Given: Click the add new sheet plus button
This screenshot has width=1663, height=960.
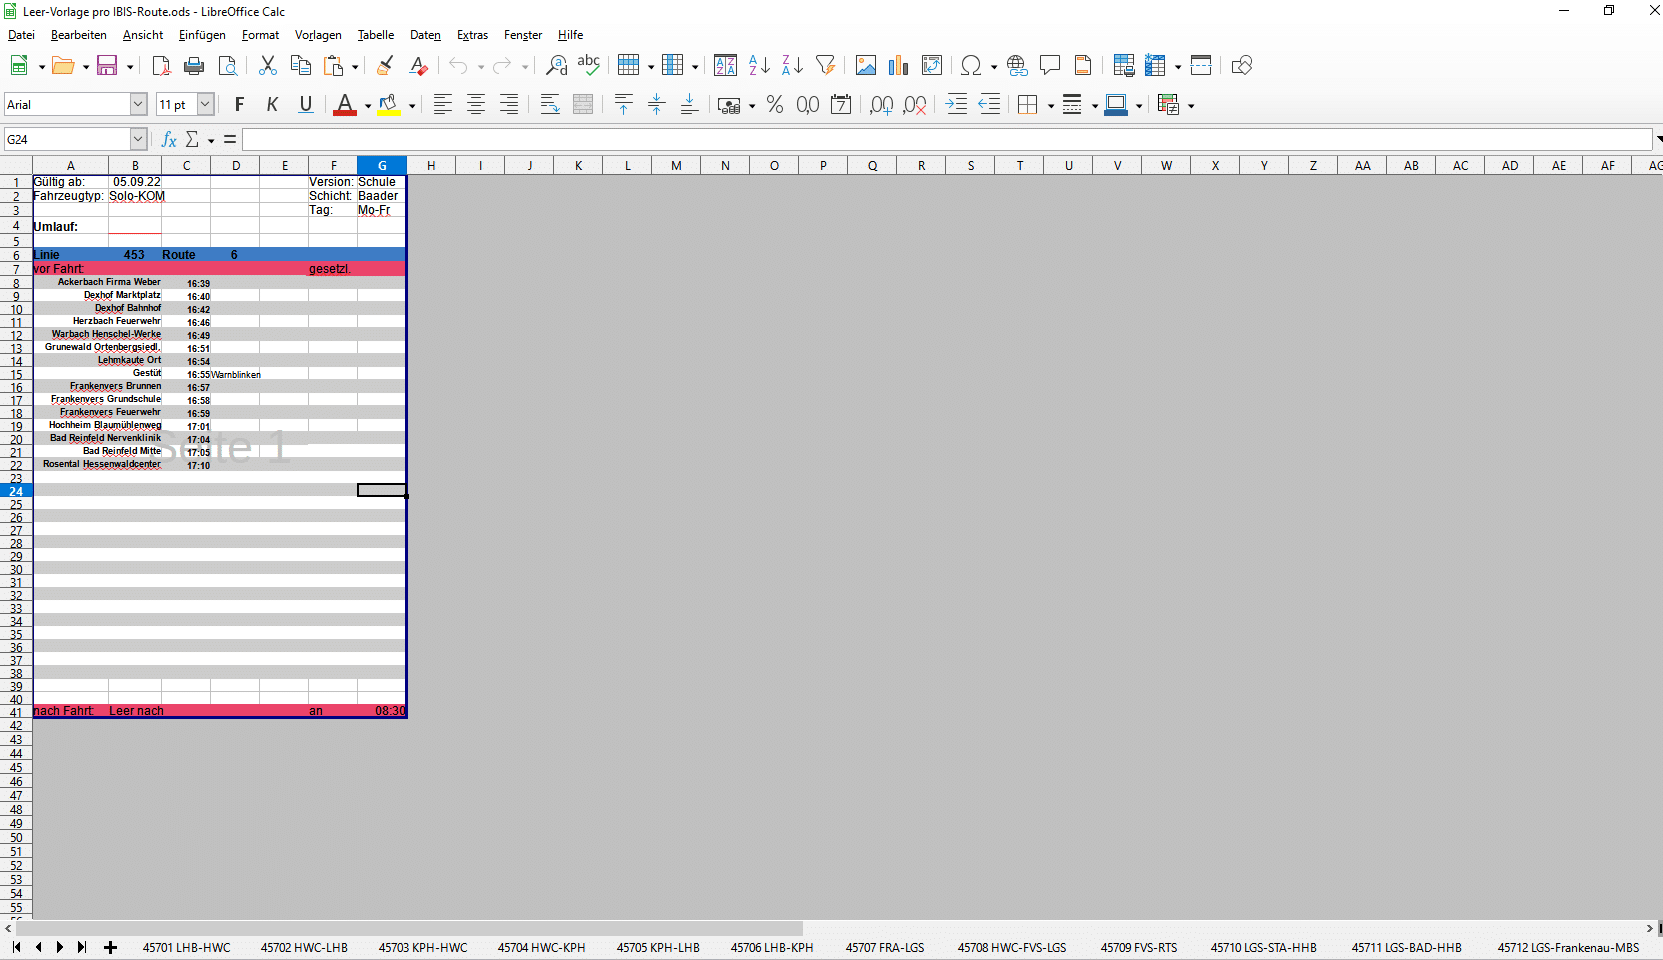Looking at the screenshot, I should click(x=111, y=948).
